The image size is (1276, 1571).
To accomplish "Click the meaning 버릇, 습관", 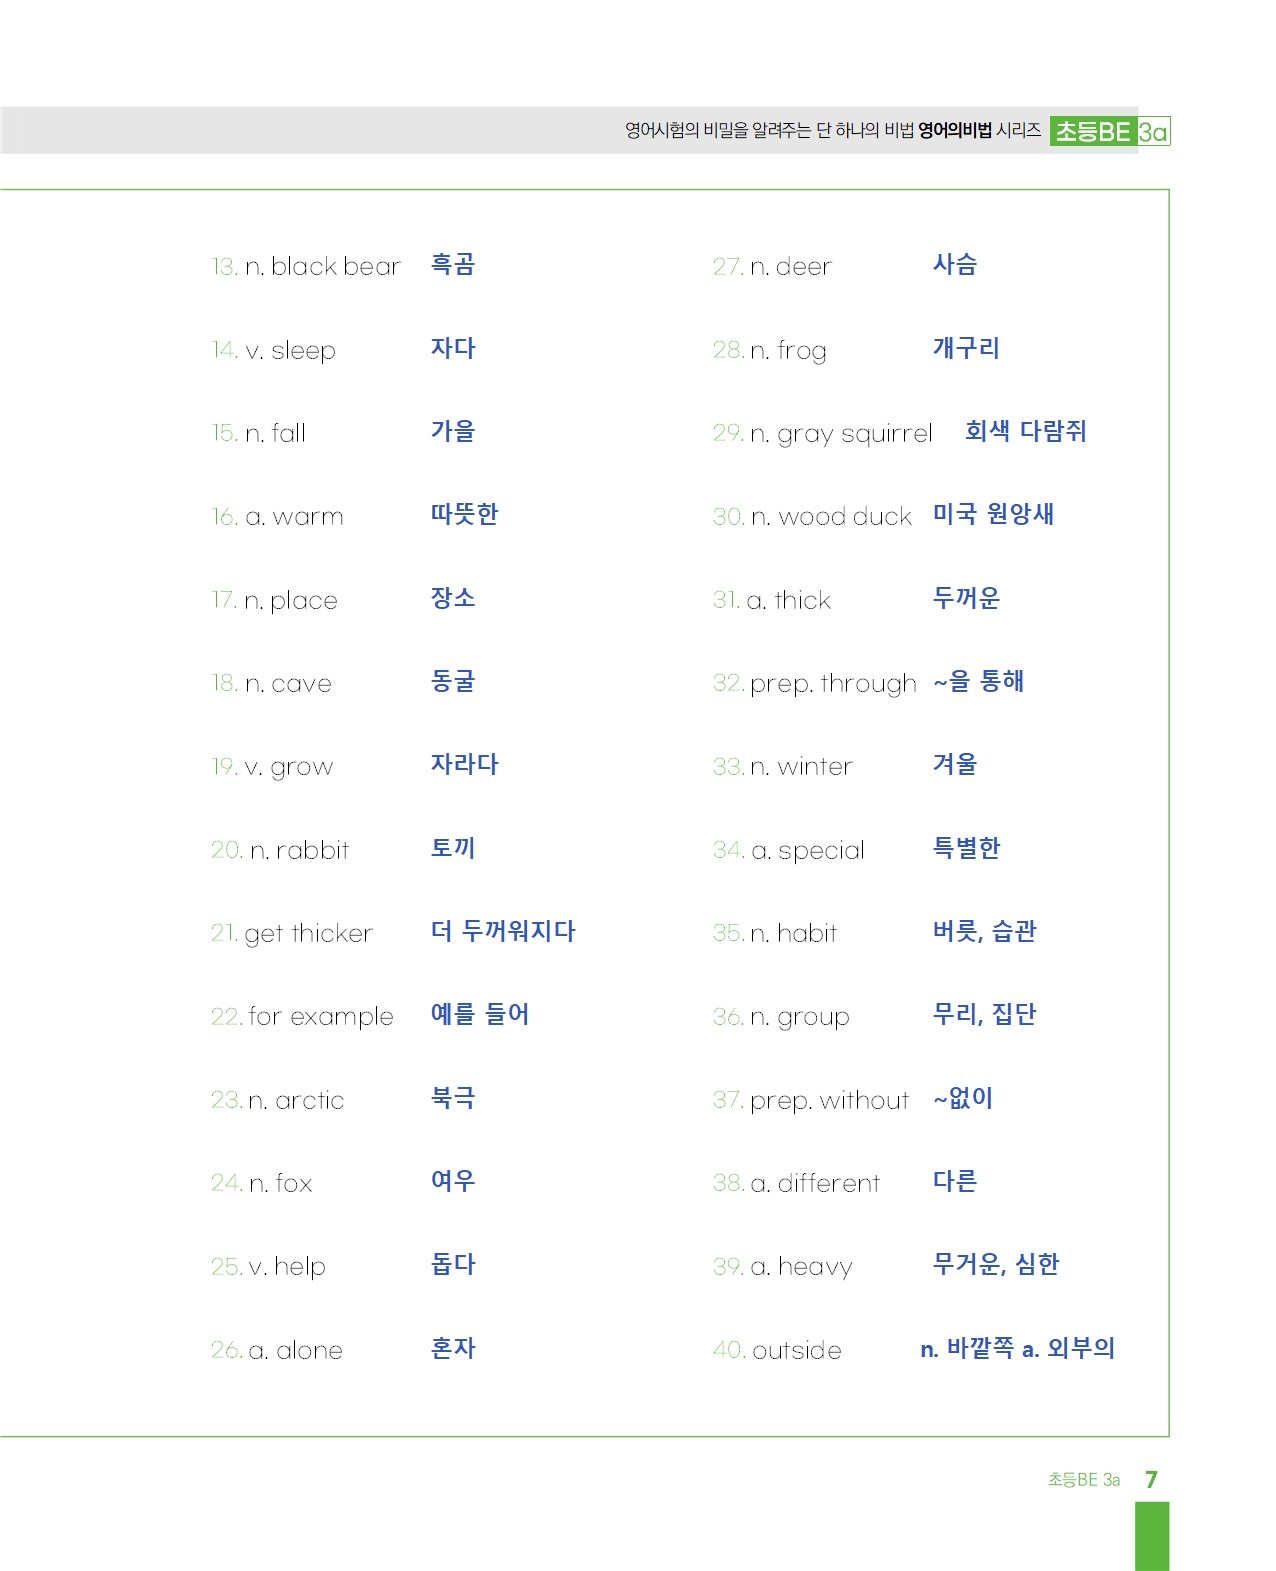I will point(985,931).
